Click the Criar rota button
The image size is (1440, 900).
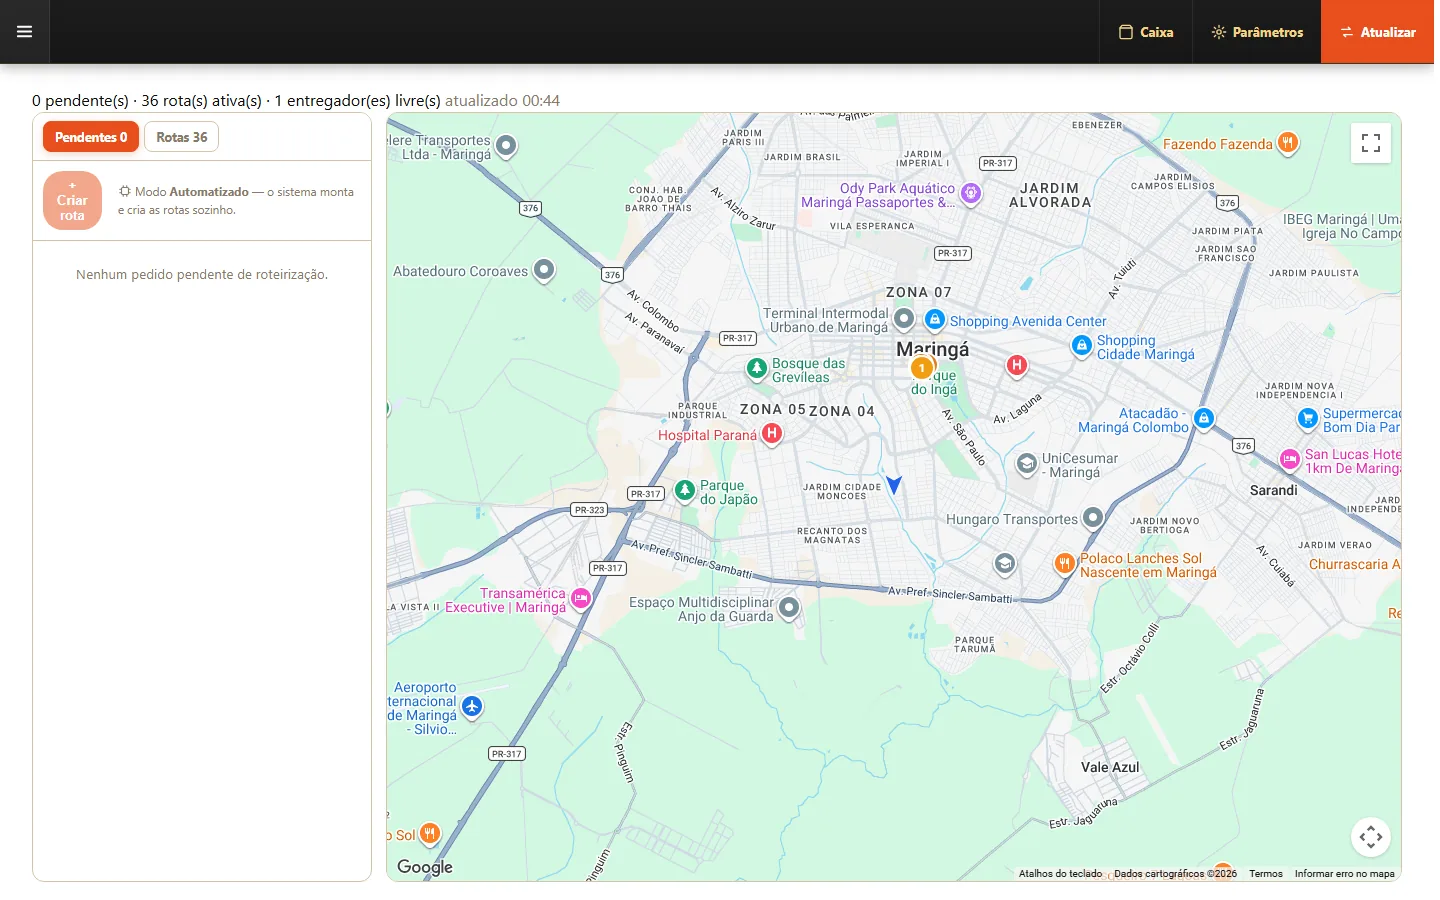tap(72, 200)
